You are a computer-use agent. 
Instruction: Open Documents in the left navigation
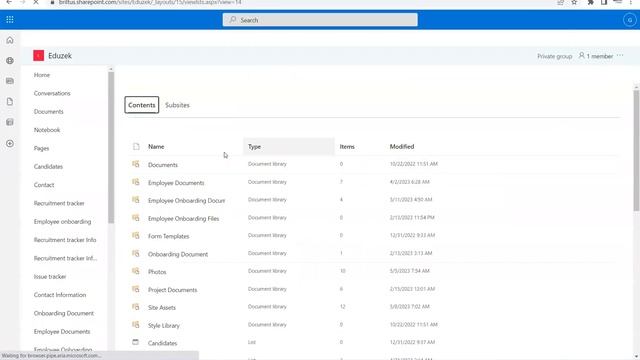pyautogui.click(x=49, y=111)
